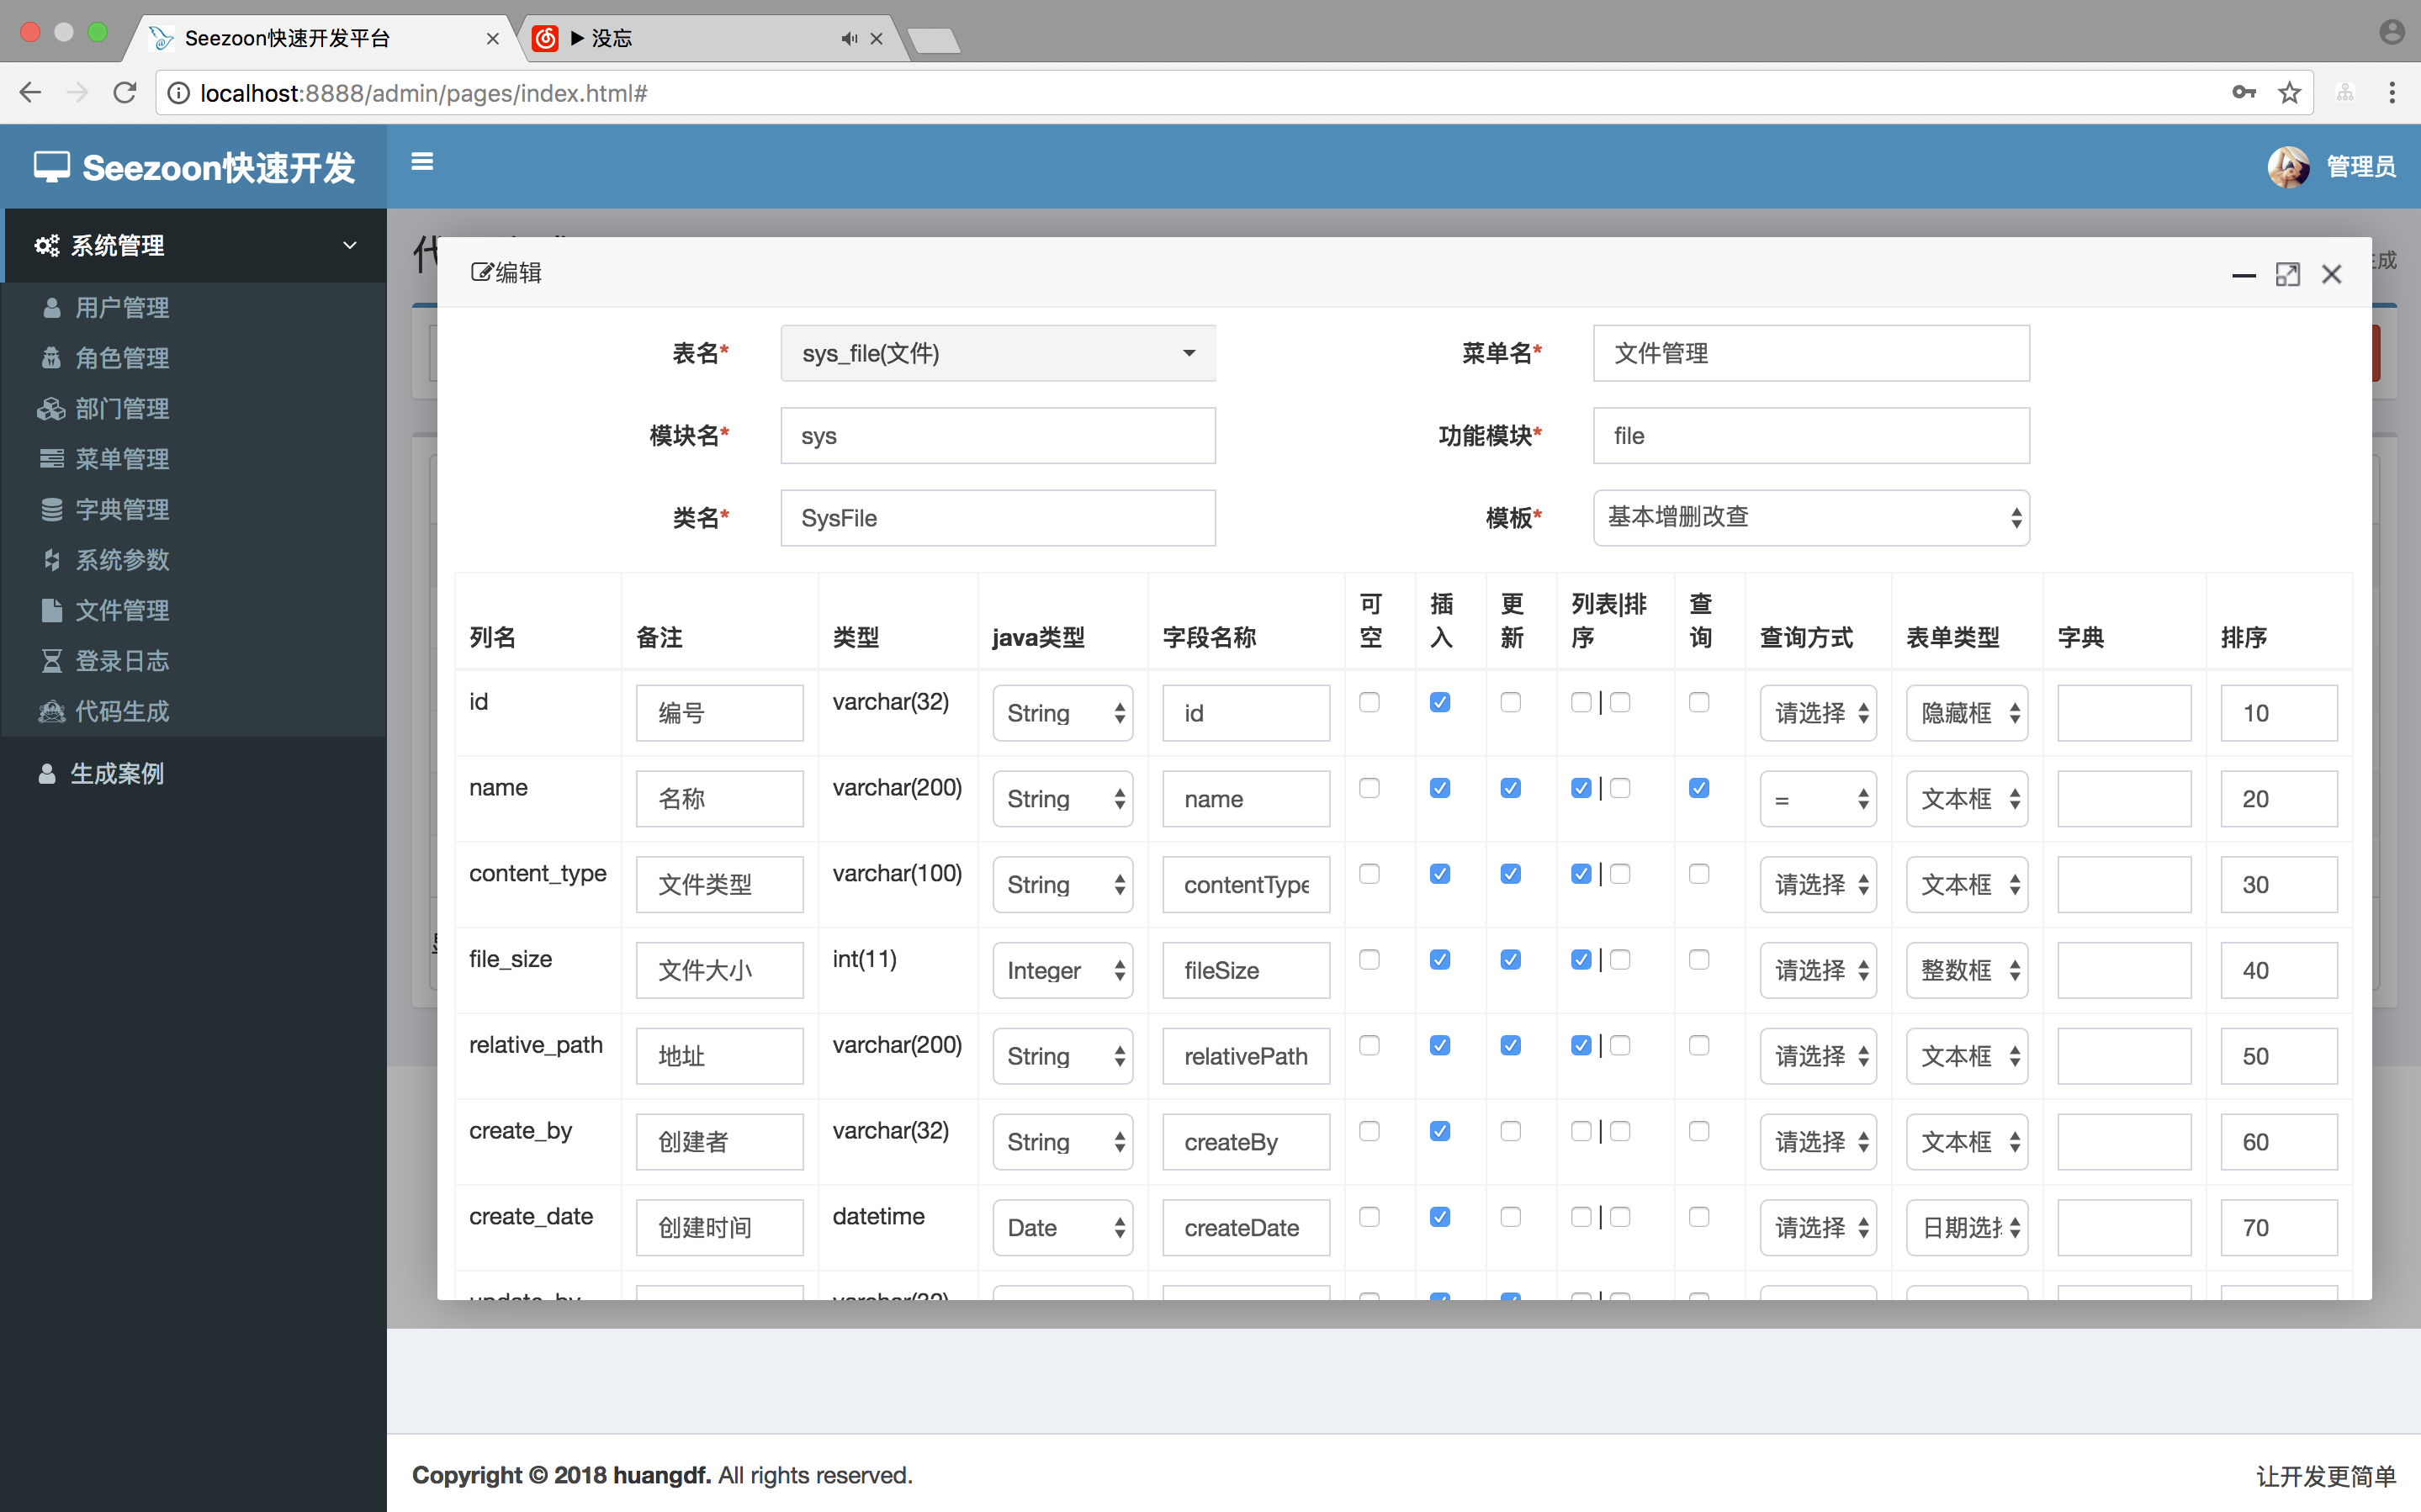Open java类型 Date dropdown for create_date
Viewport: 2421px width, 1512px height.
(x=1062, y=1227)
